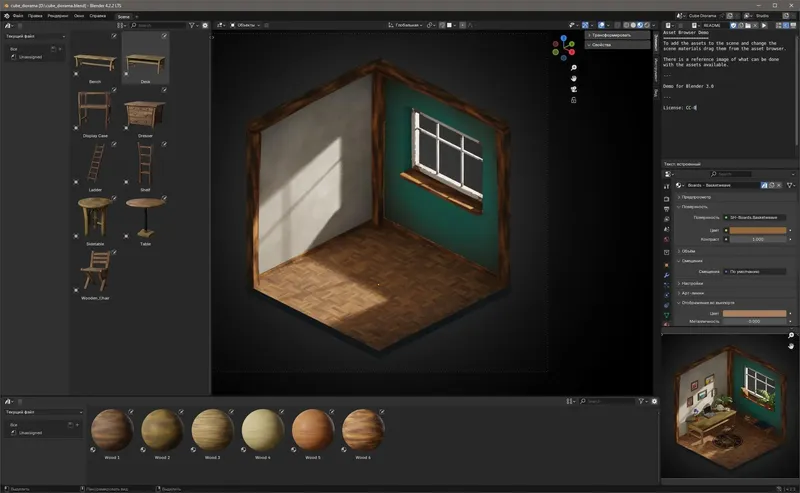Viewport: 800px width, 493px height.
Task: Toggle lock camera to view icon
Action: tap(573, 100)
